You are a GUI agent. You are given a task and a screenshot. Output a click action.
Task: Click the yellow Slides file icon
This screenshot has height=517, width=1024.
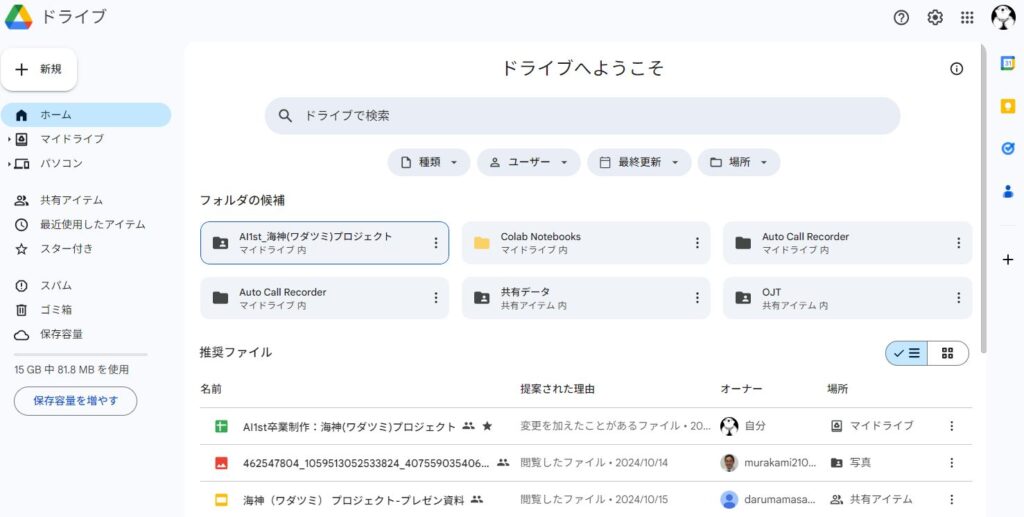[221, 500]
